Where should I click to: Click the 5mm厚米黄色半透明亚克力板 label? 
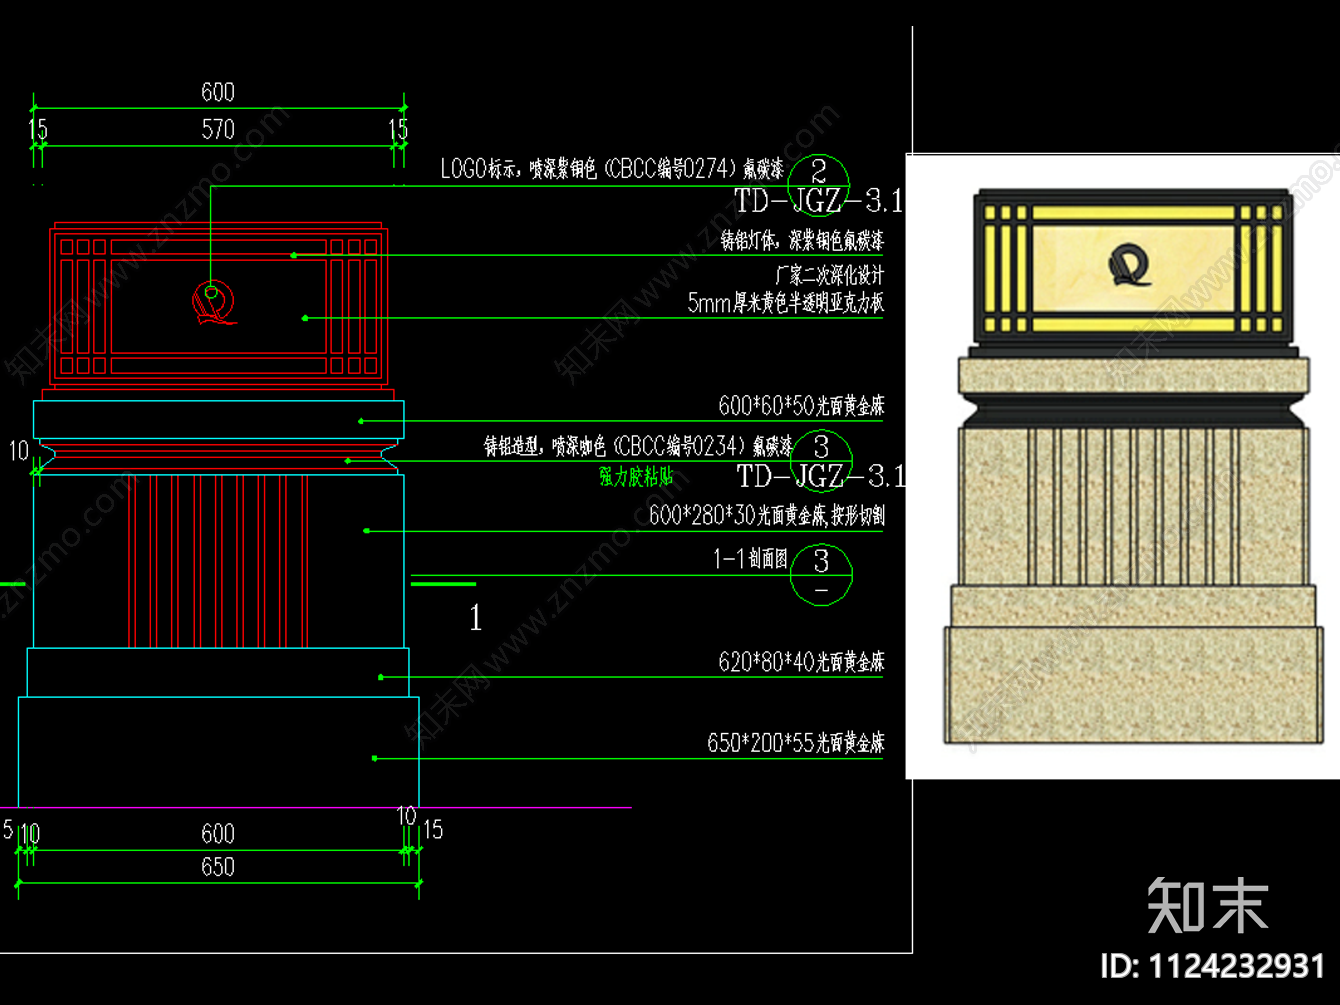pyautogui.click(x=786, y=302)
